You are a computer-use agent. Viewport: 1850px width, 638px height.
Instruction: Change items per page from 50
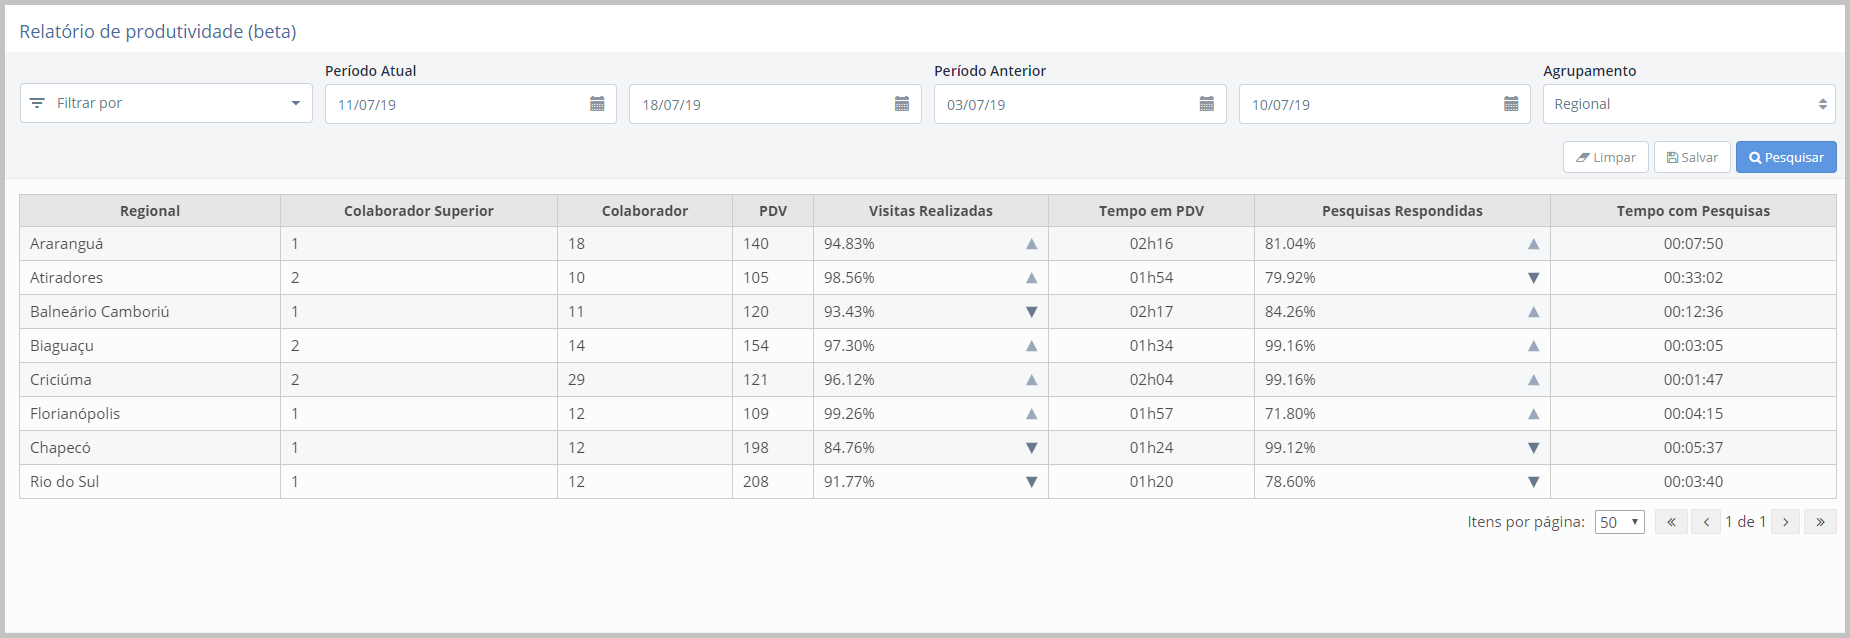pyautogui.click(x=1619, y=522)
